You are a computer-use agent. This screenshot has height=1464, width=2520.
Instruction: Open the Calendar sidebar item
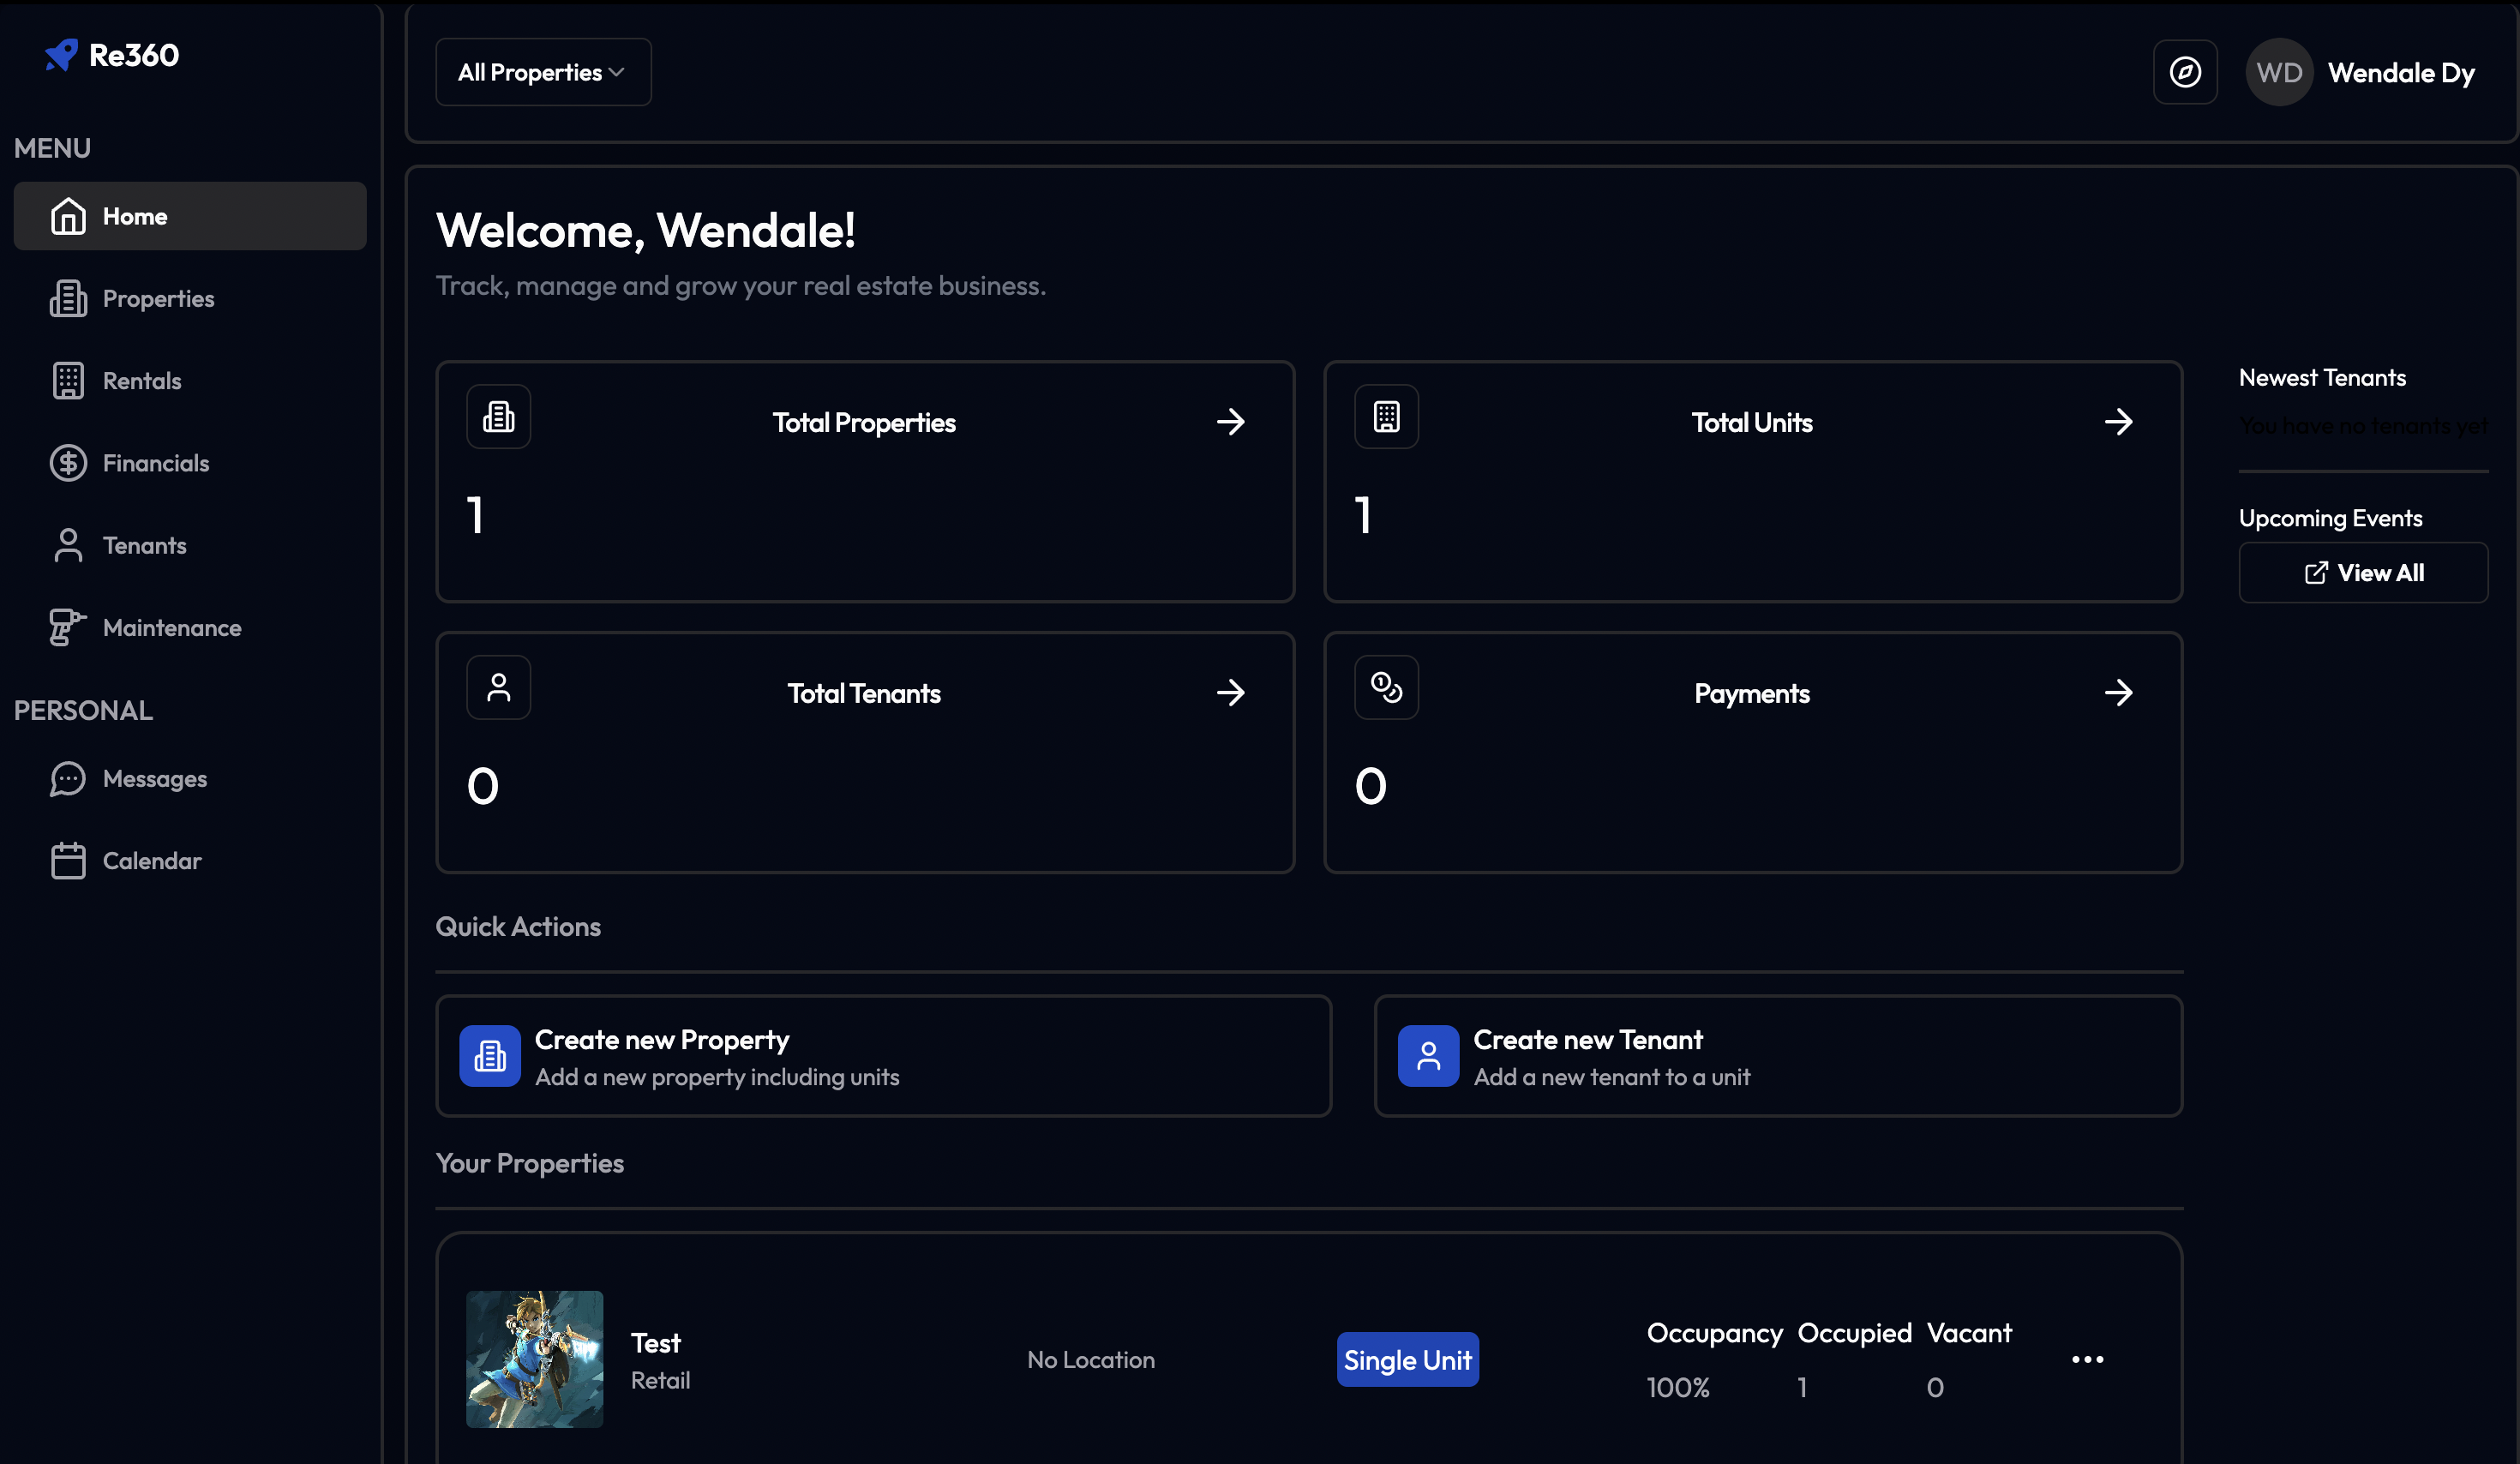(x=151, y=861)
